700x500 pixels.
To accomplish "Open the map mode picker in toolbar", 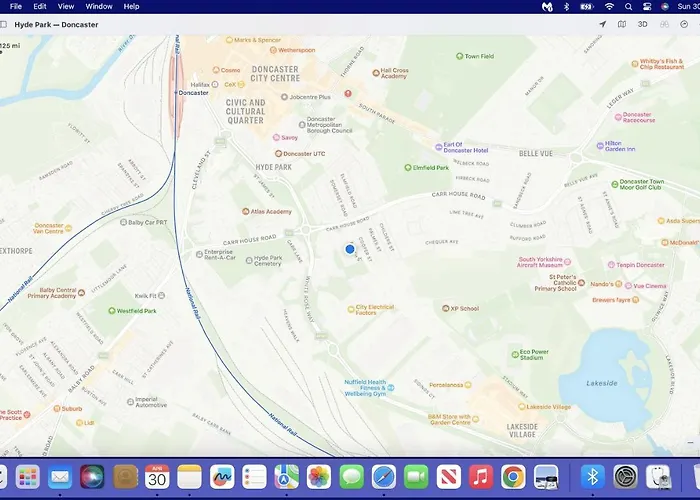I will click(621, 24).
